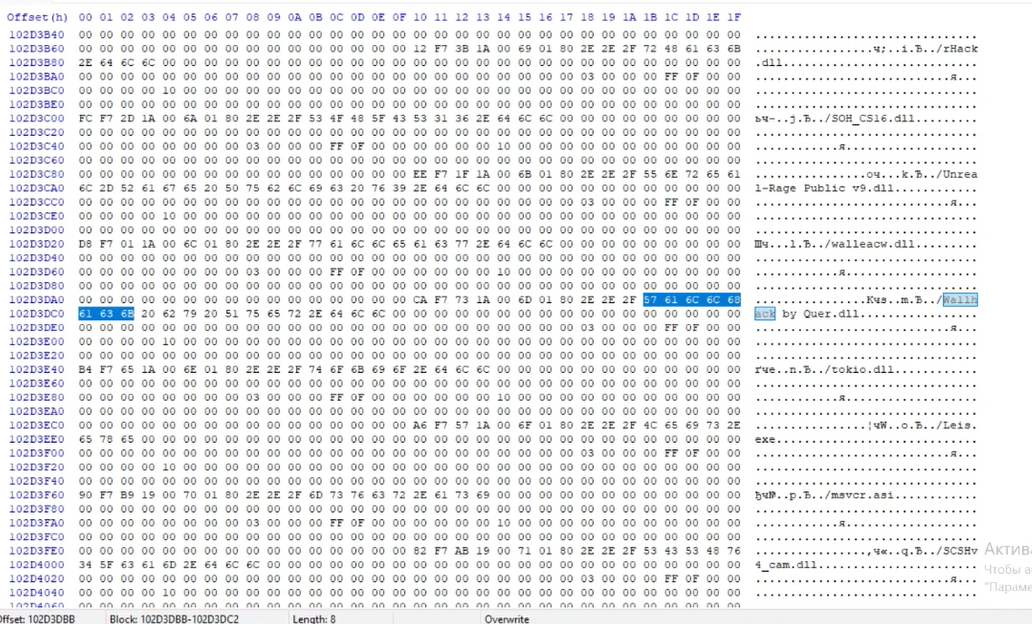Click the 0F column header
Image resolution: width=1032 pixels, height=624 pixels.
(x=399, y=18)
